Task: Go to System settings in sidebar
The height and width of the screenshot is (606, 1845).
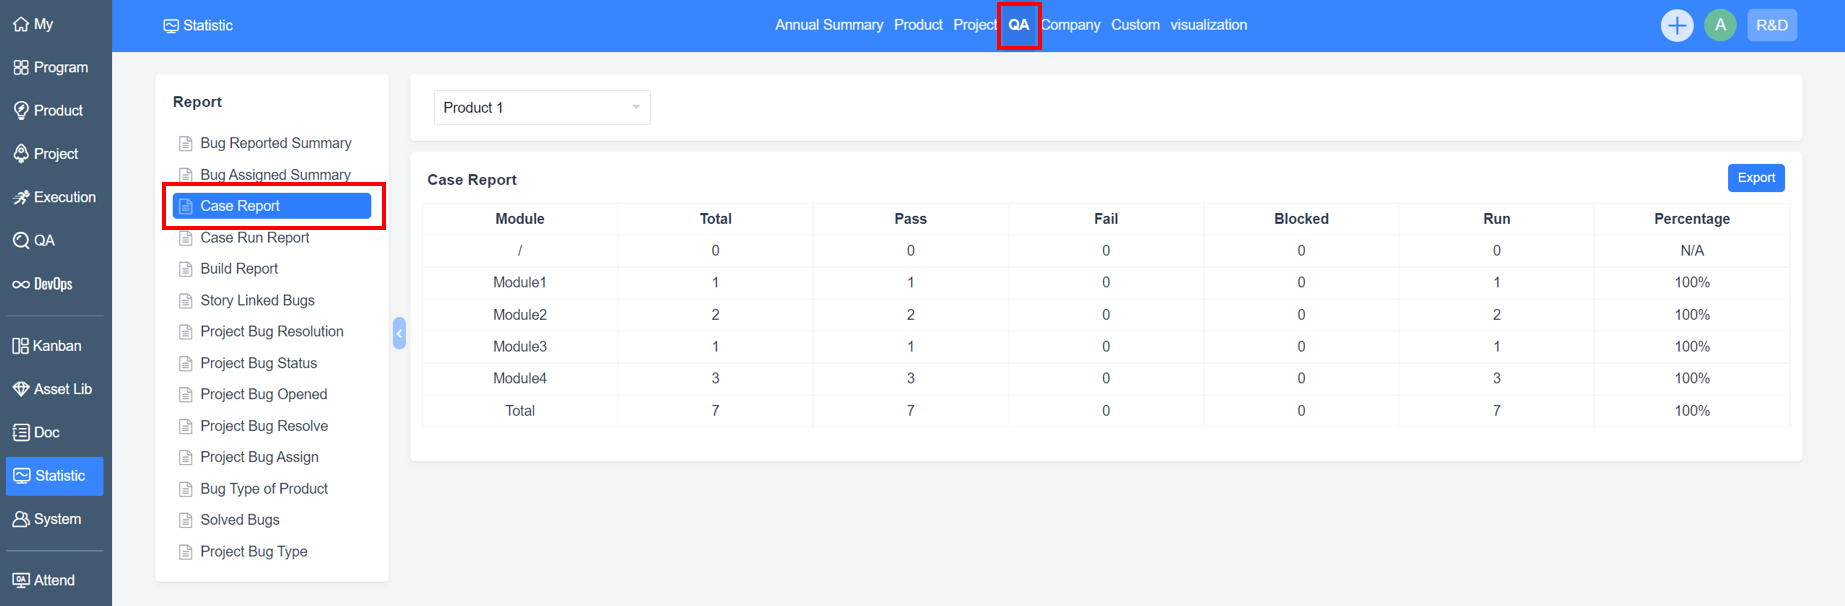Action: tap(47, 519)
